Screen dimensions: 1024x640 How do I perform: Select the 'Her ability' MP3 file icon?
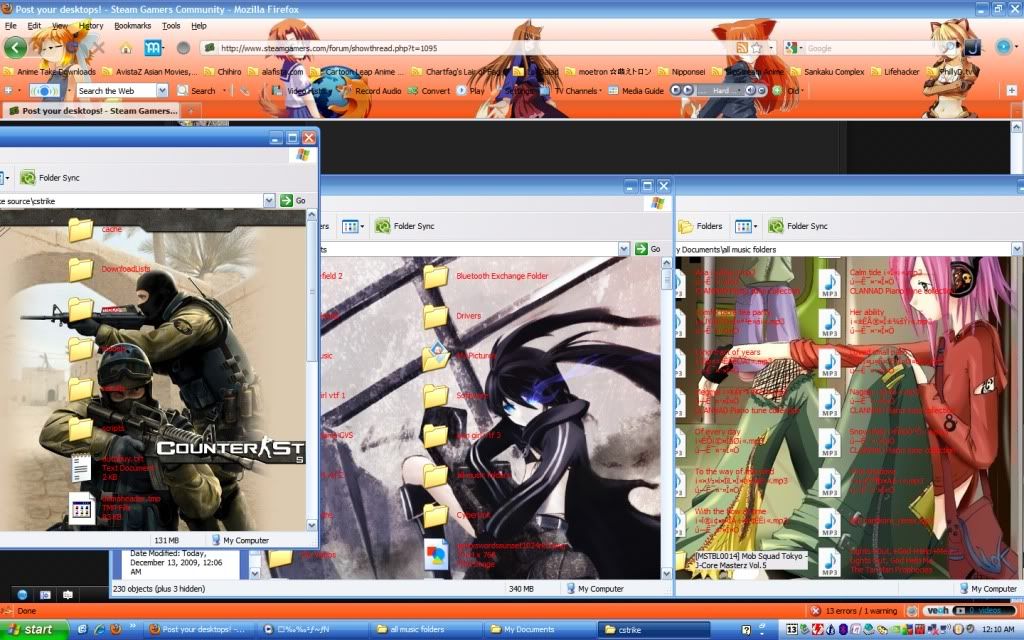(829, 323)
